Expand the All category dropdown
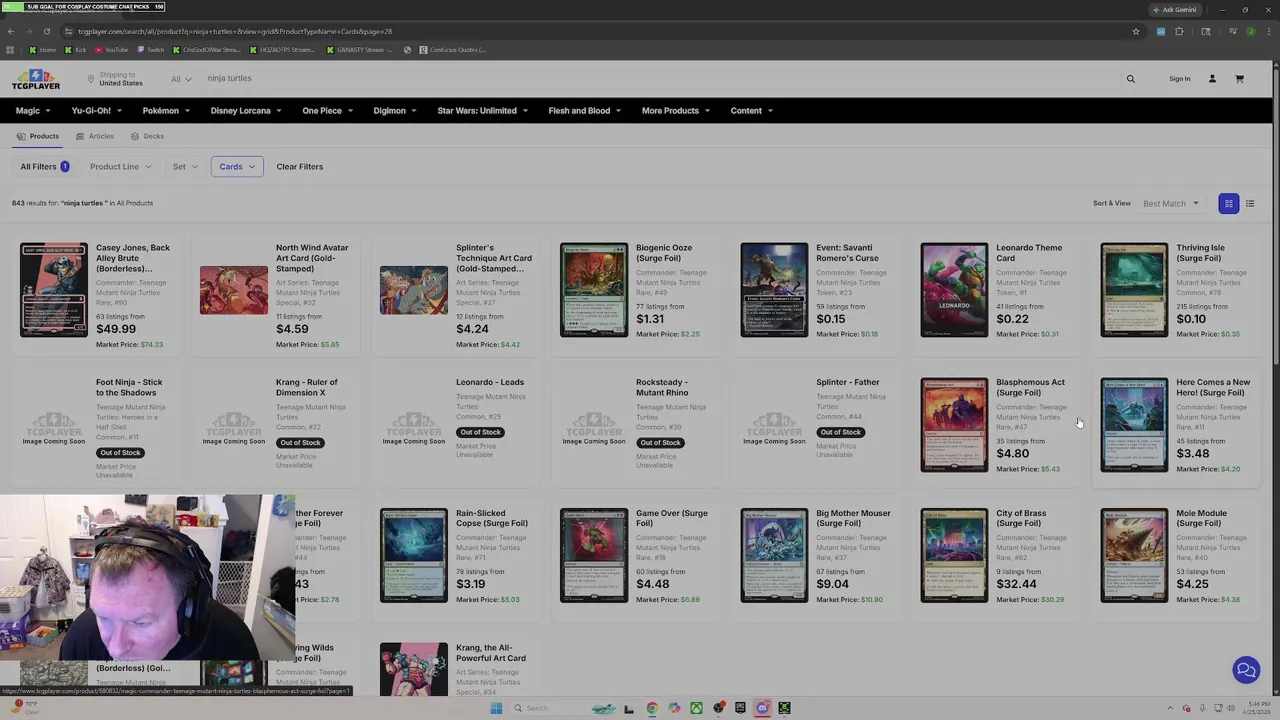 (x=181, y=79)
